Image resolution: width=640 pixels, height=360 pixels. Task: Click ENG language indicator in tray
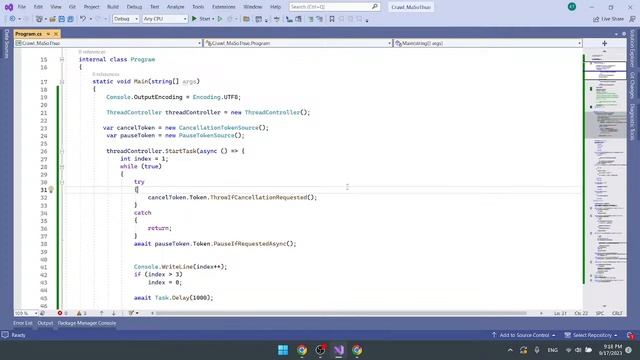click(x=553, y=350)
